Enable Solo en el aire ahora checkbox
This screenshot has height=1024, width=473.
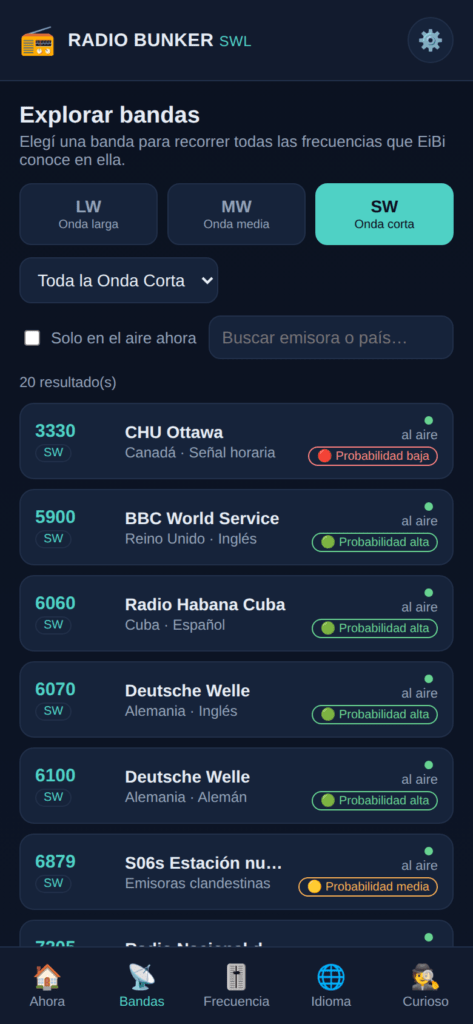(x=32, y=338)
